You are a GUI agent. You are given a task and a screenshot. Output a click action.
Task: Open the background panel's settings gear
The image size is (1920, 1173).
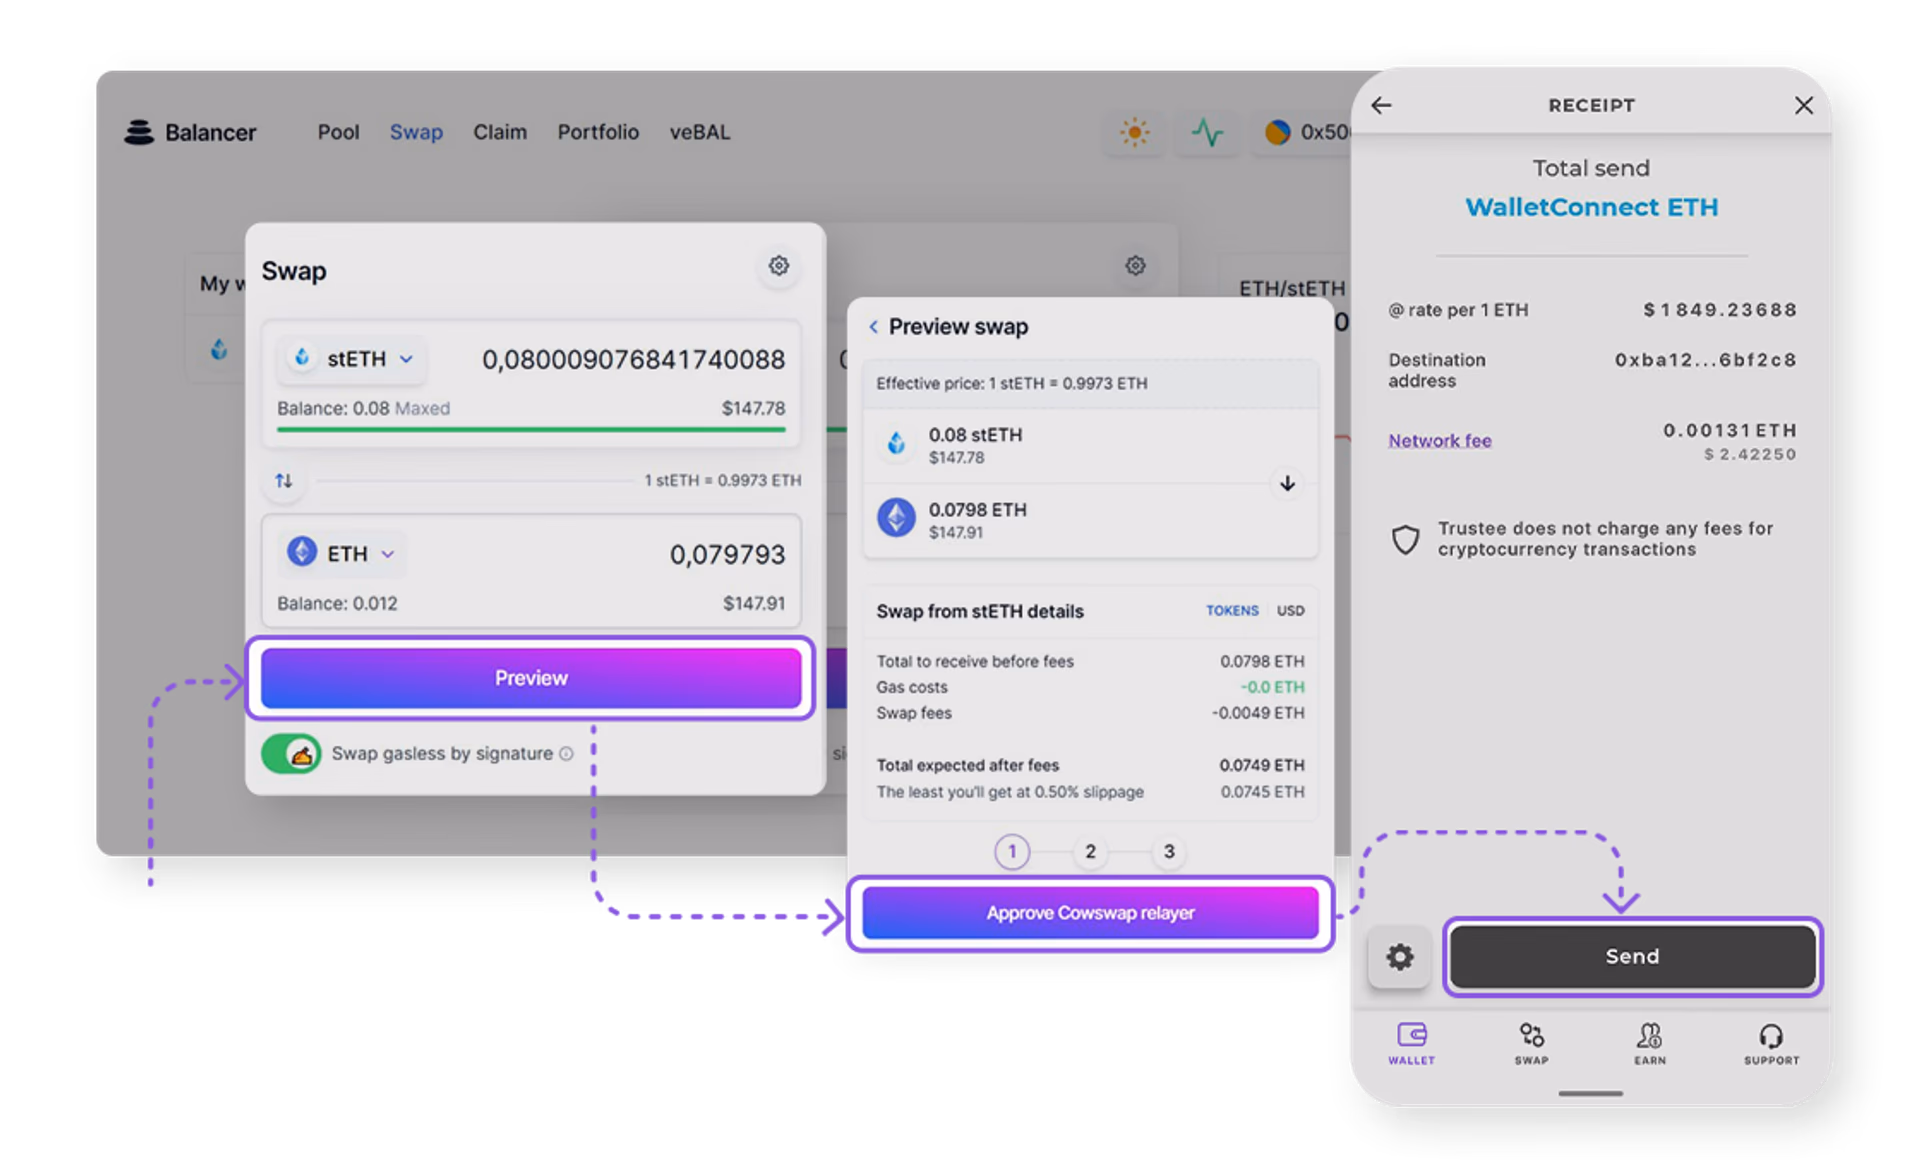(x=1135, y=266)
